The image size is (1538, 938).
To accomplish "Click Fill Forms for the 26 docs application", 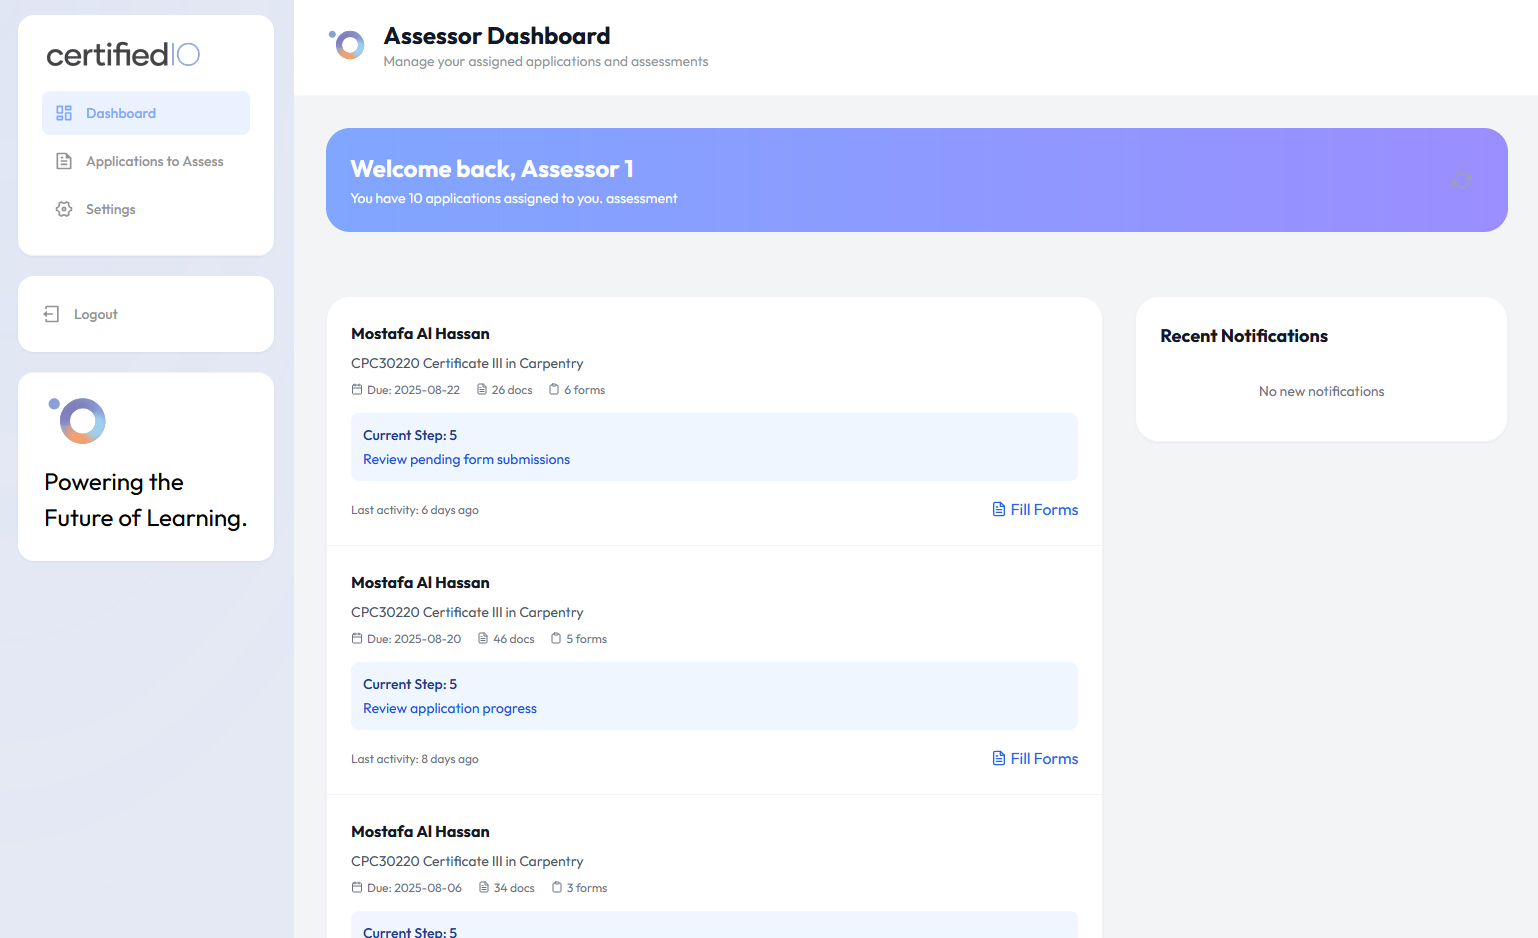I will [1035, 510].
